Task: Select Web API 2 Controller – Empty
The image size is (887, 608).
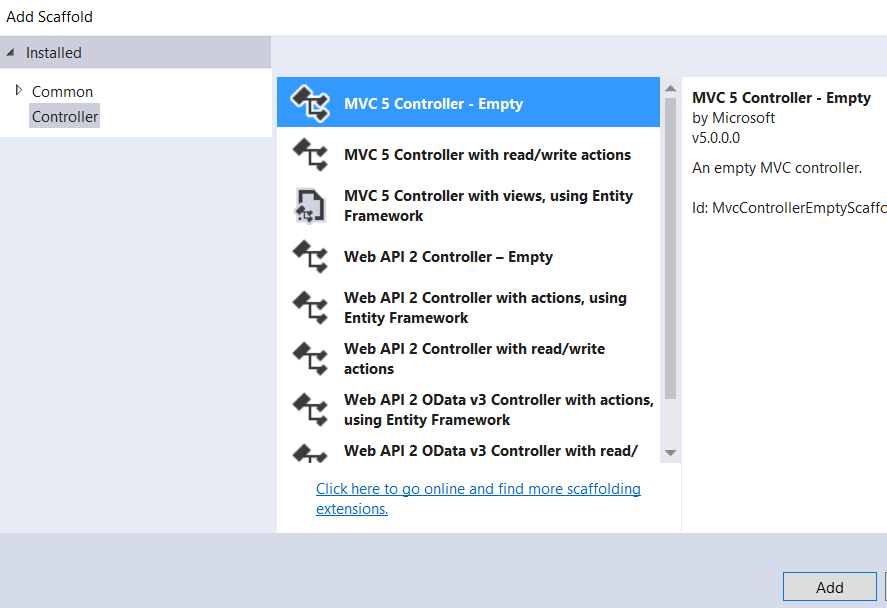Action: [448, 256]
